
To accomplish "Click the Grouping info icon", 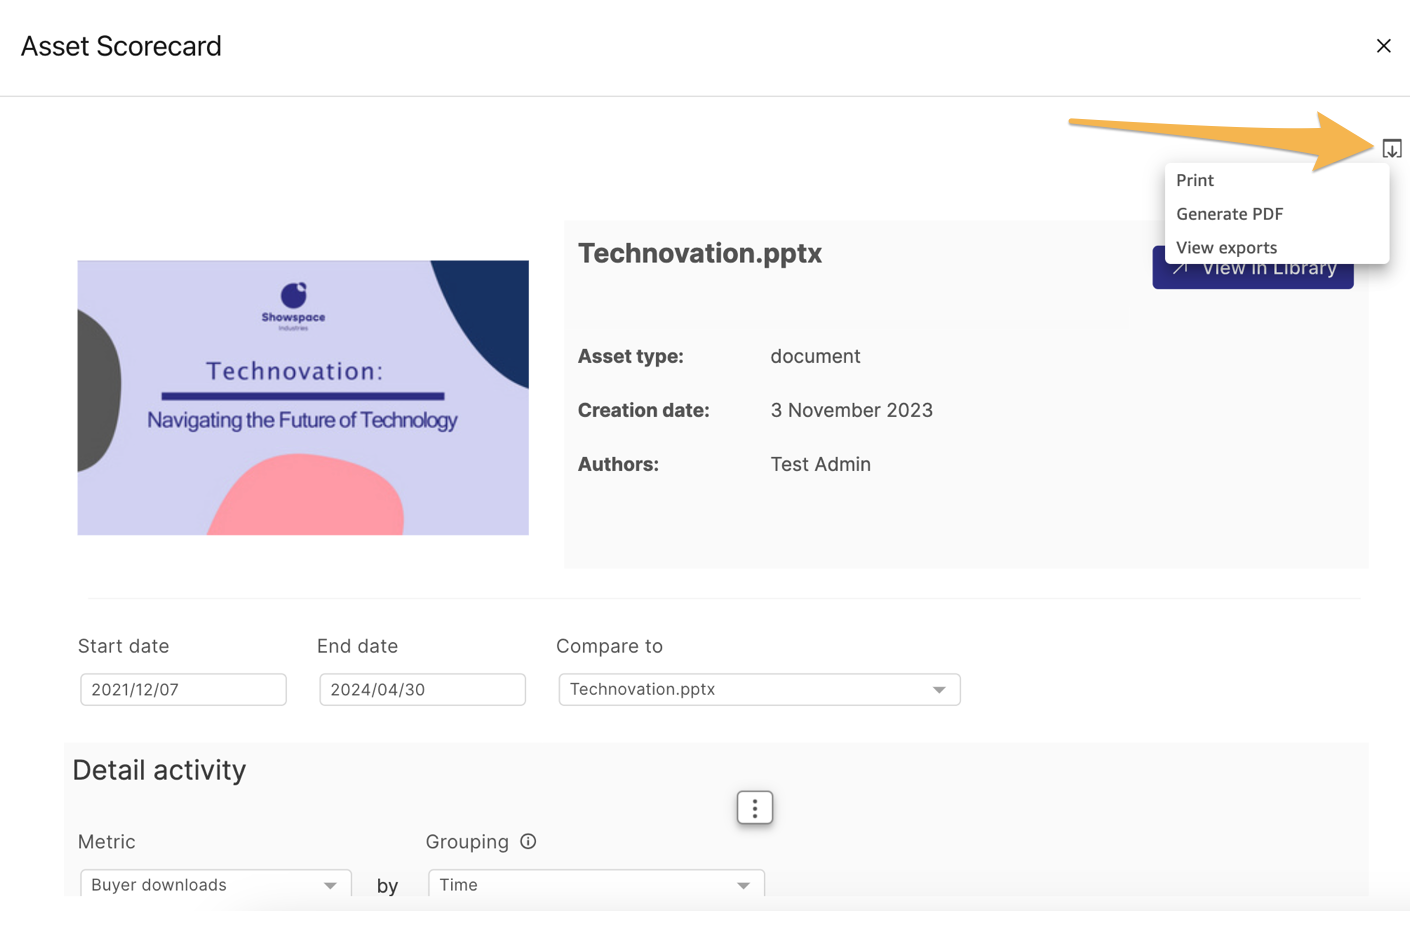I will (x=528, y=842).
